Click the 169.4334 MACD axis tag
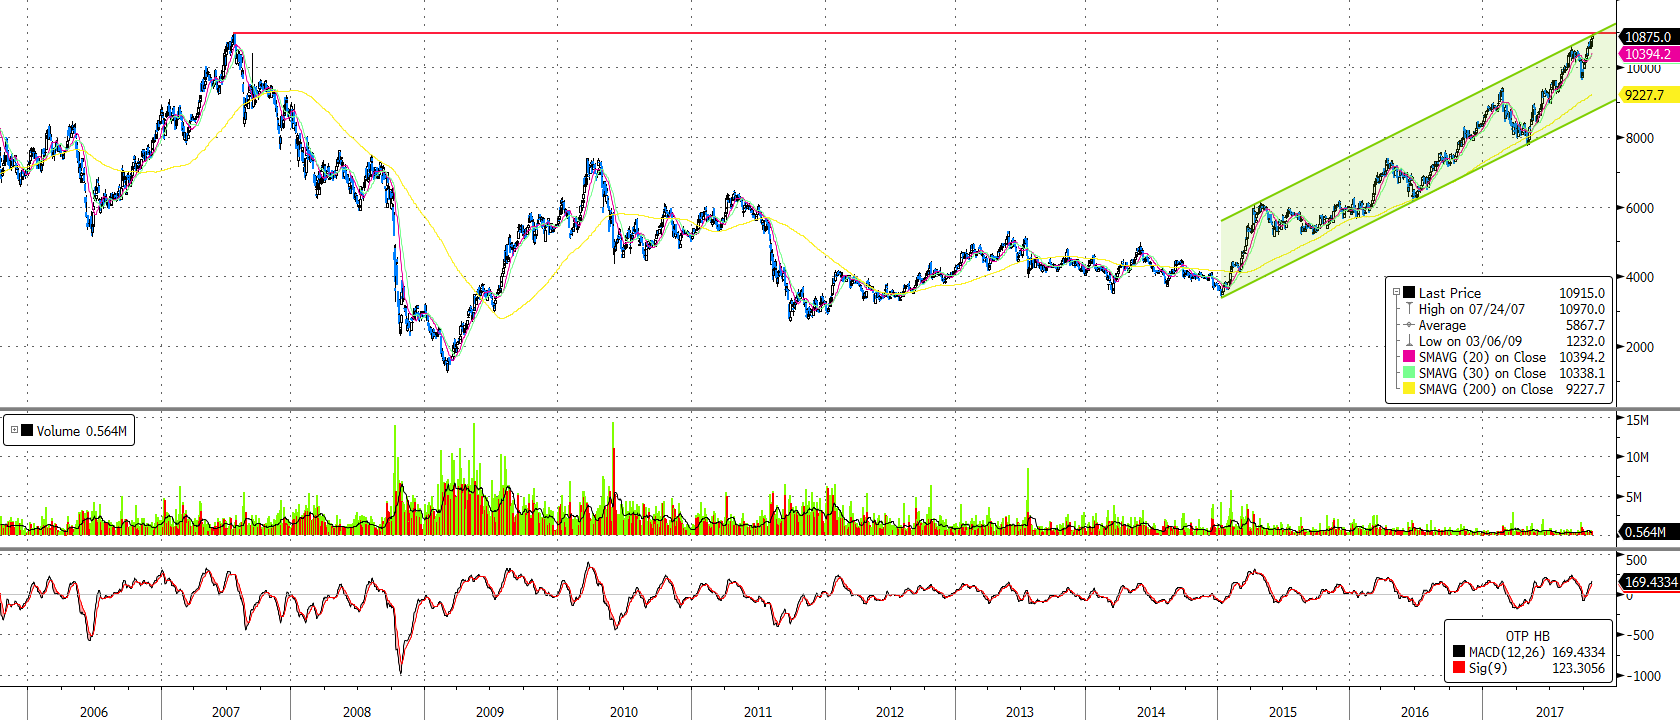This screenshot has height=728, width=1680. tap(1649, 582)
